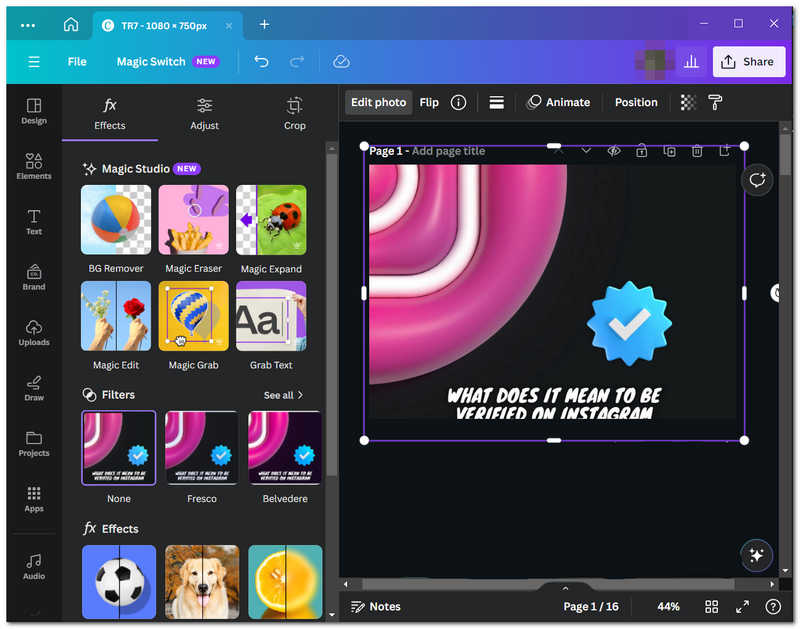Switch to the Adjust tab
800x629 pixels.
point(204,114)
